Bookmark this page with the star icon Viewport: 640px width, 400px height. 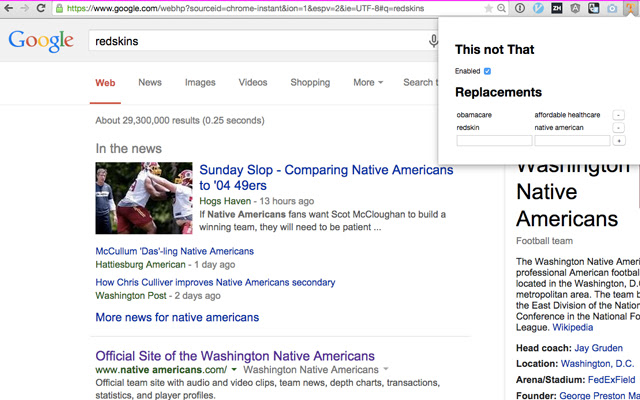488,8
